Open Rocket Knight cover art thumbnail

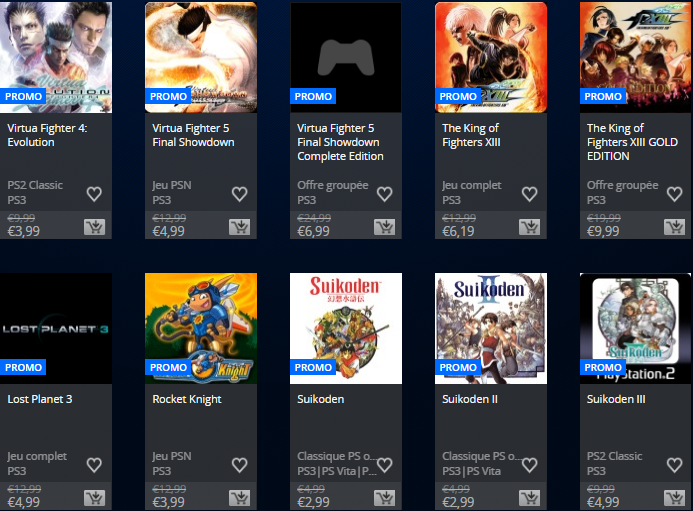click(201, 328)
